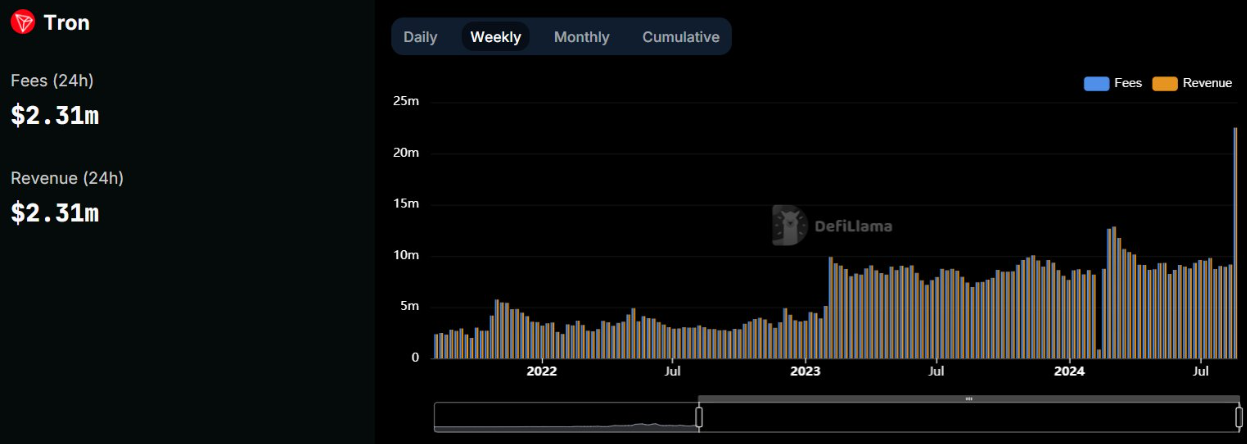The height and width of the screenshot is (444, 1247).
Task: Click the 2022 x-axis label
Action: tap(541, 372)
